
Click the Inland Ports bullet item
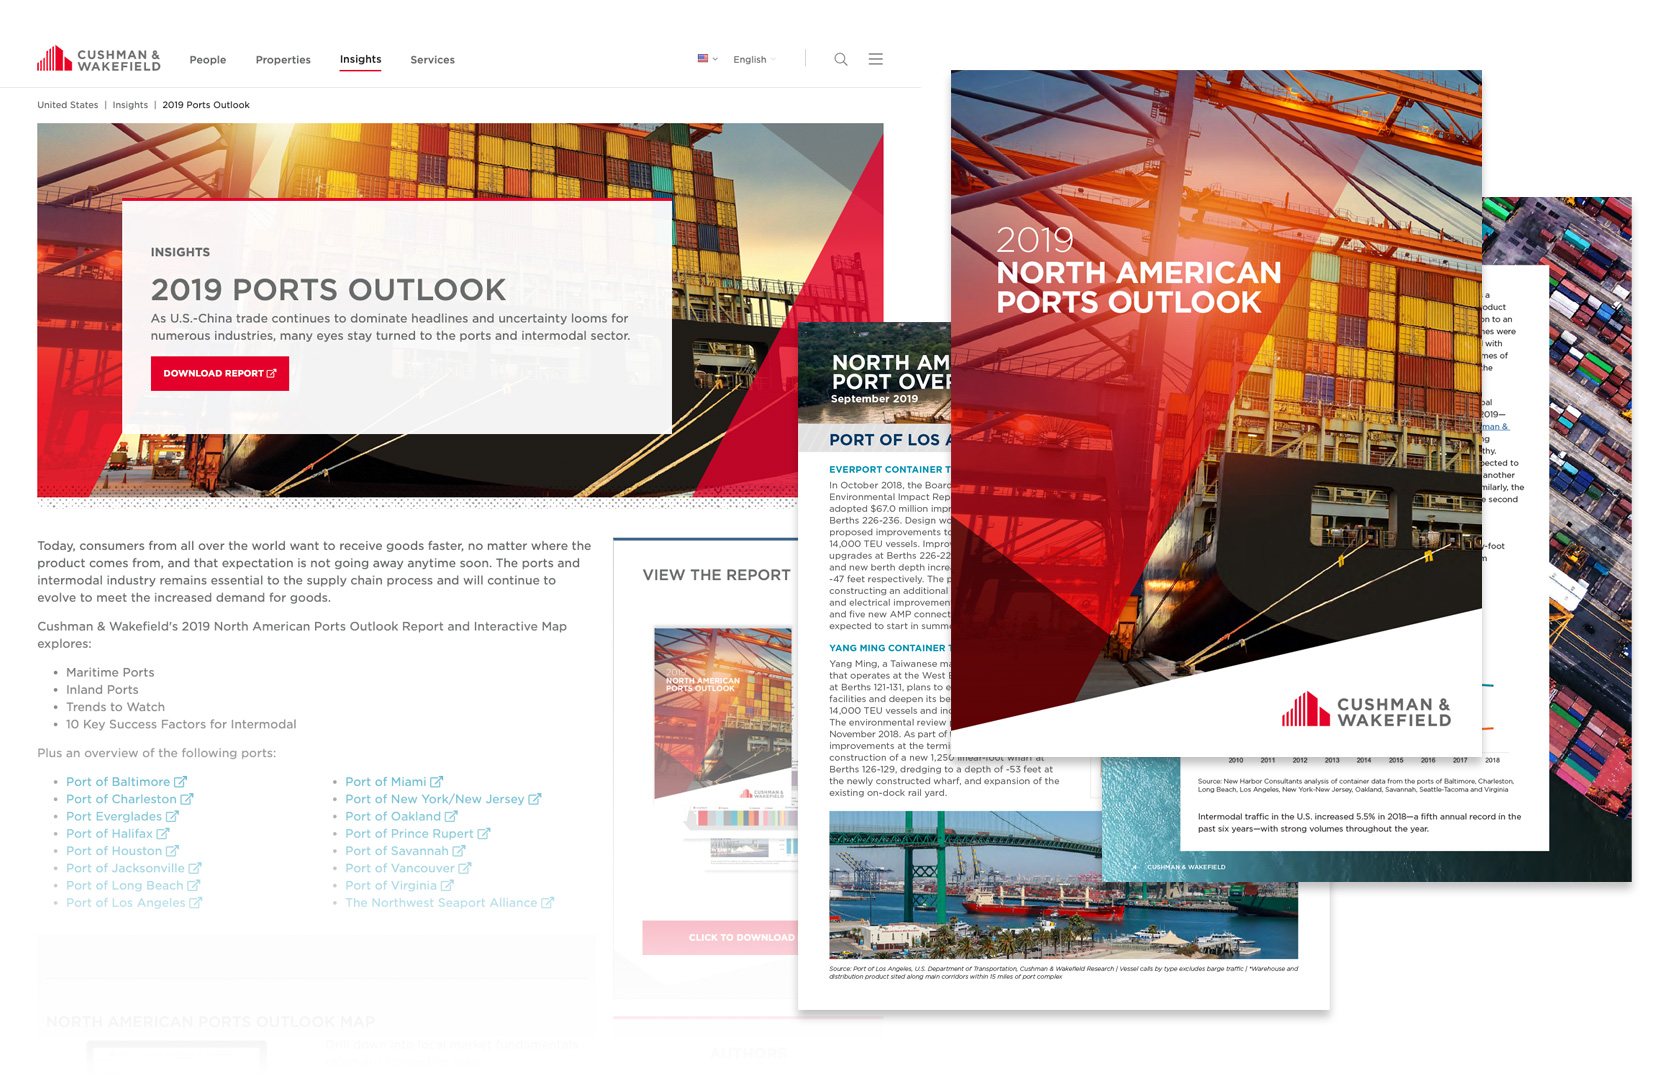[x=102, y=690]
